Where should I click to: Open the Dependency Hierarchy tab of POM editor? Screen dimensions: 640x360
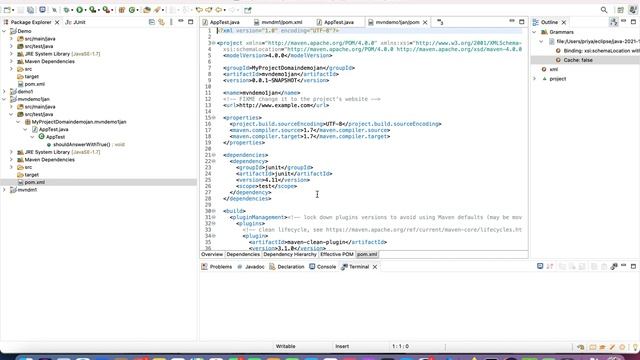click(x=290, y=254)
